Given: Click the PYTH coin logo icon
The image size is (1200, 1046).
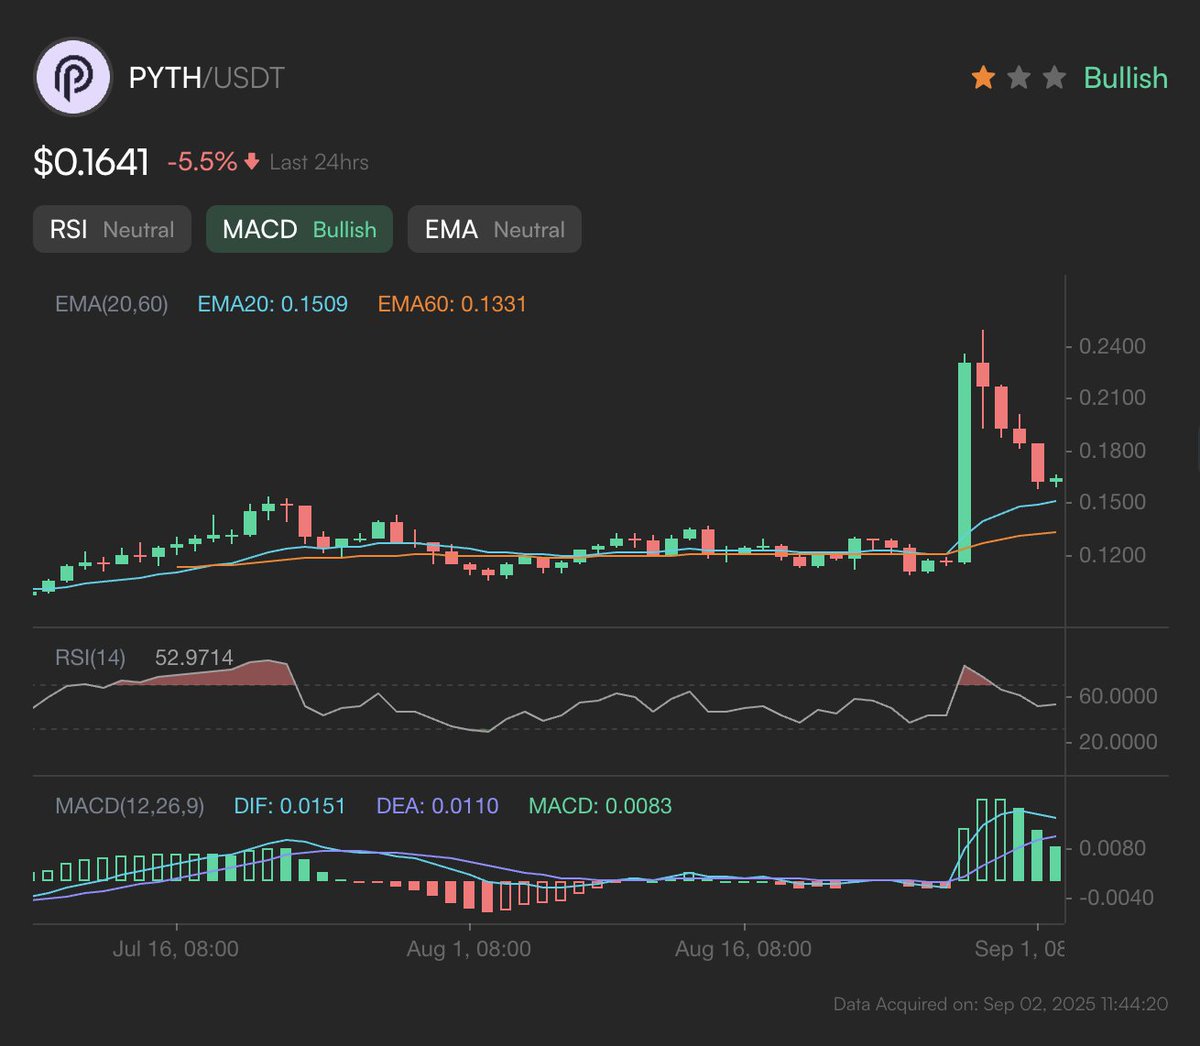Looking at the screenshot, I should click(x=73, y=77).
